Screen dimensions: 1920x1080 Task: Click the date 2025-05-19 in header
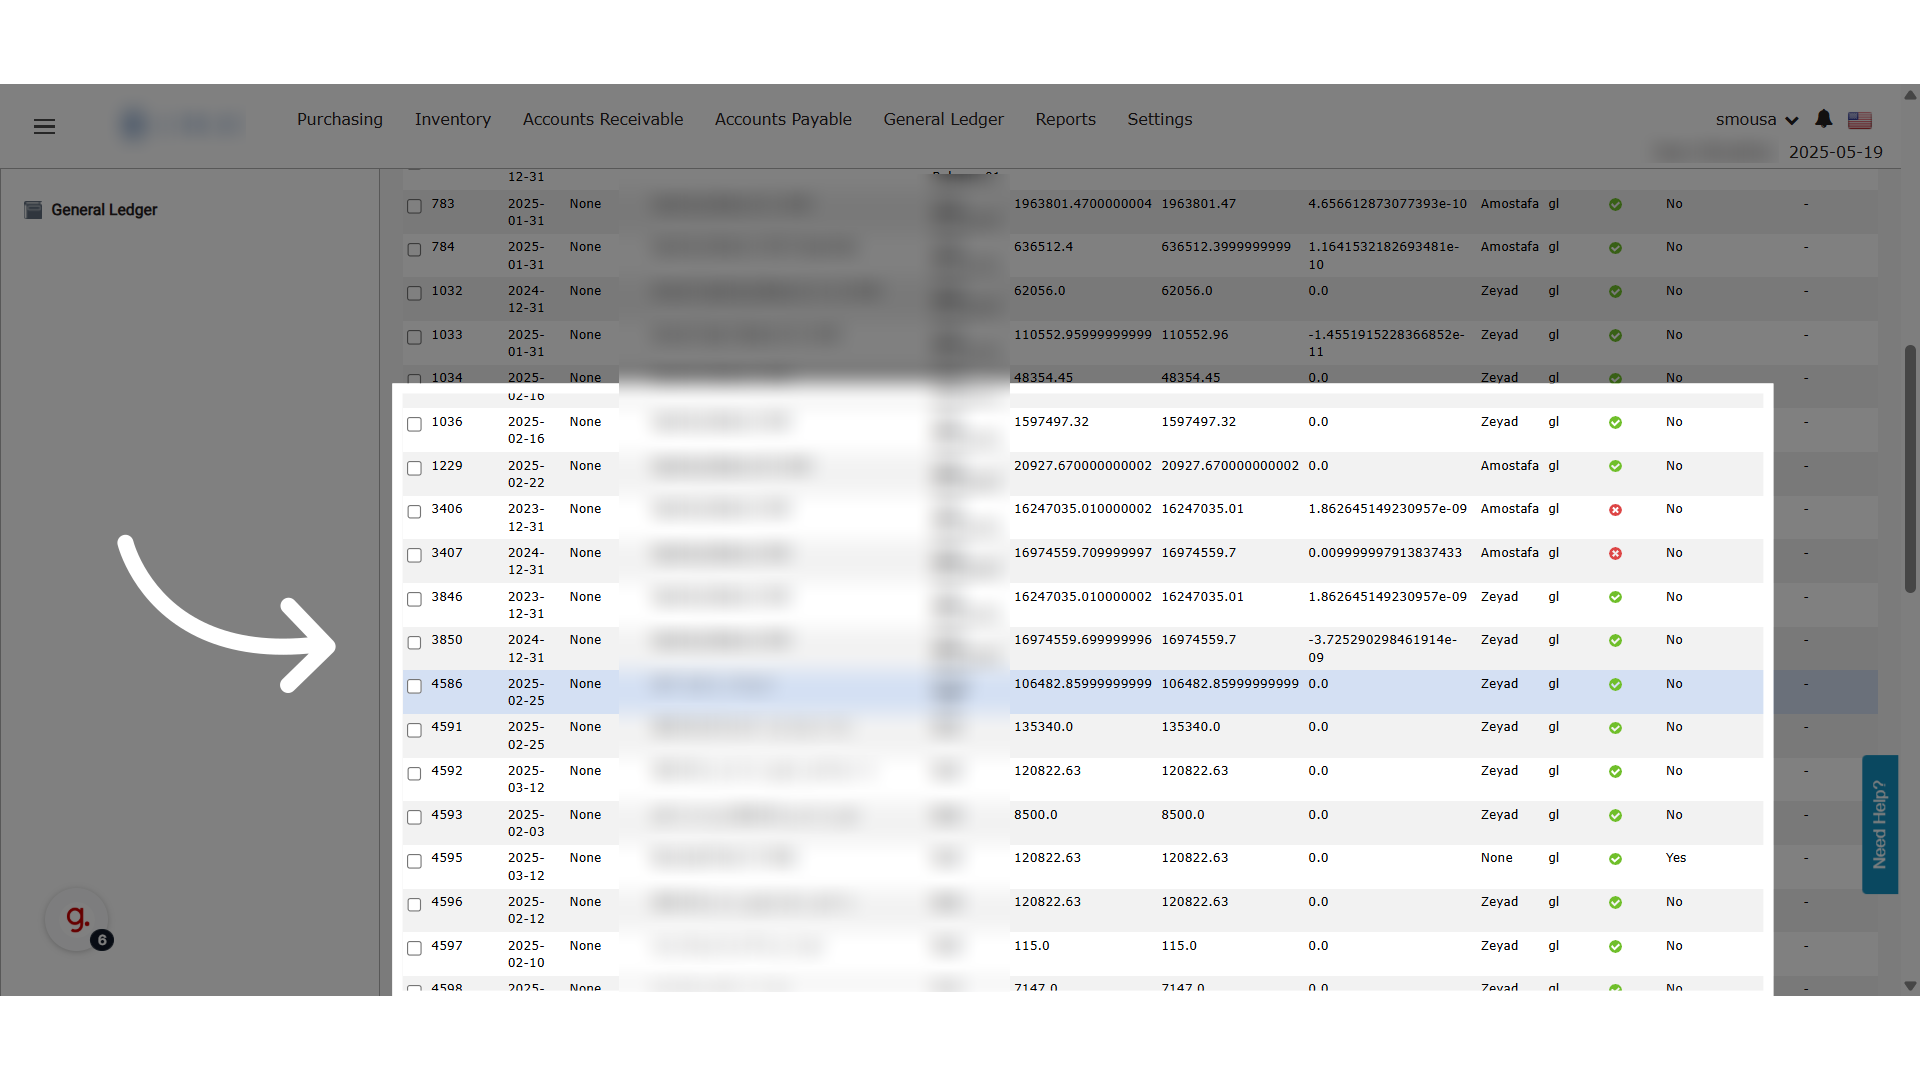[1835, 152]
